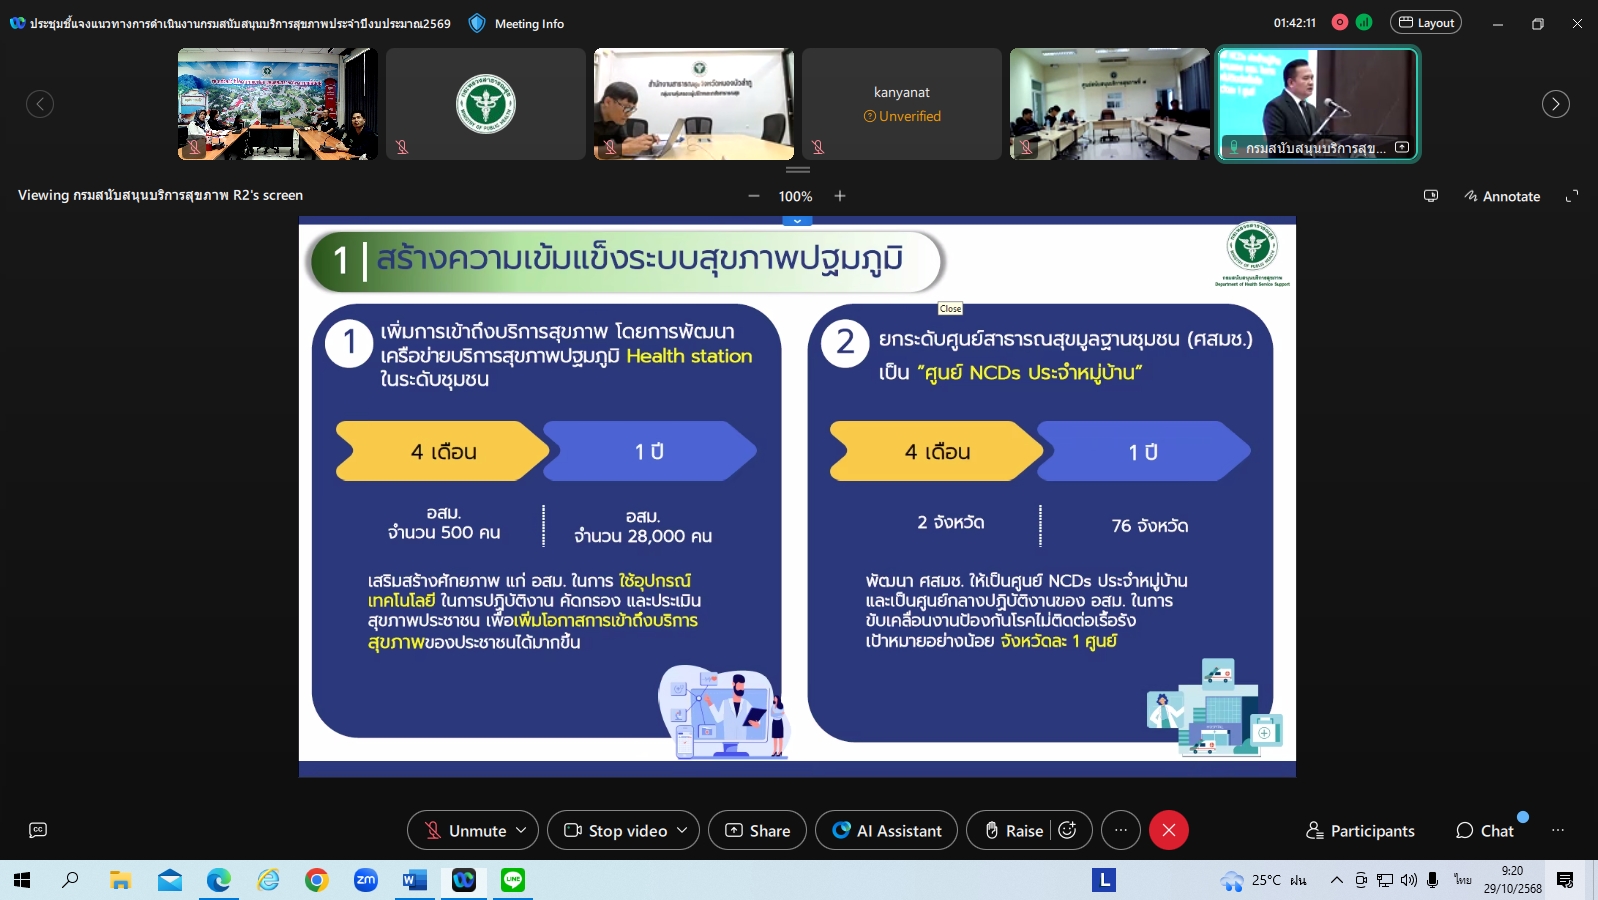
Task: Select kanyanat participant thumbnail
Action: (901, 104)
